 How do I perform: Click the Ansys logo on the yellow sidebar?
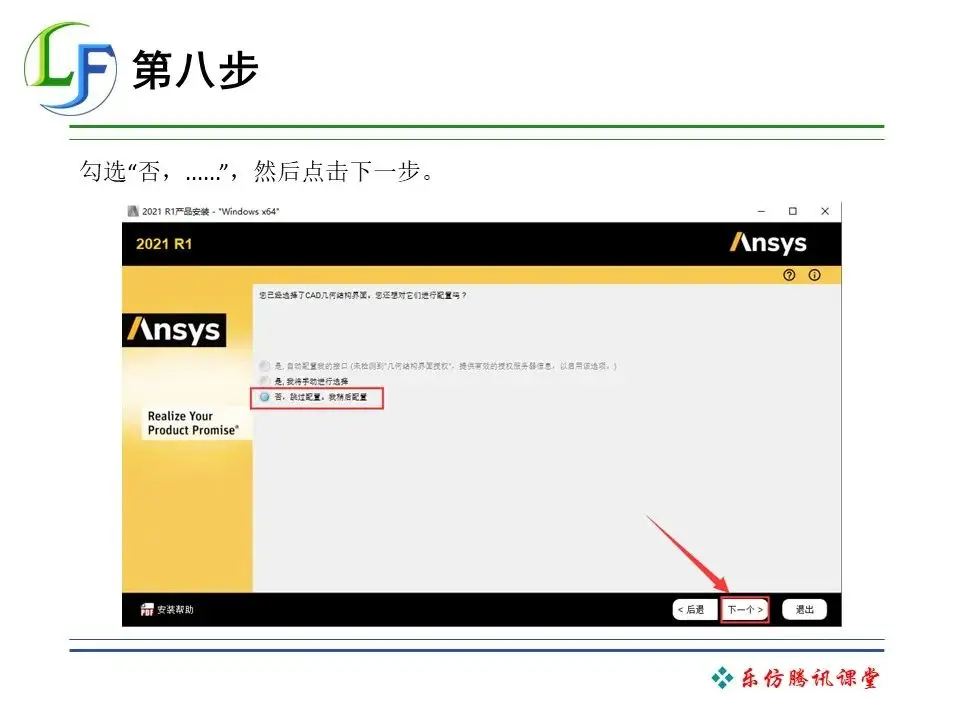(x=174, y=331)
